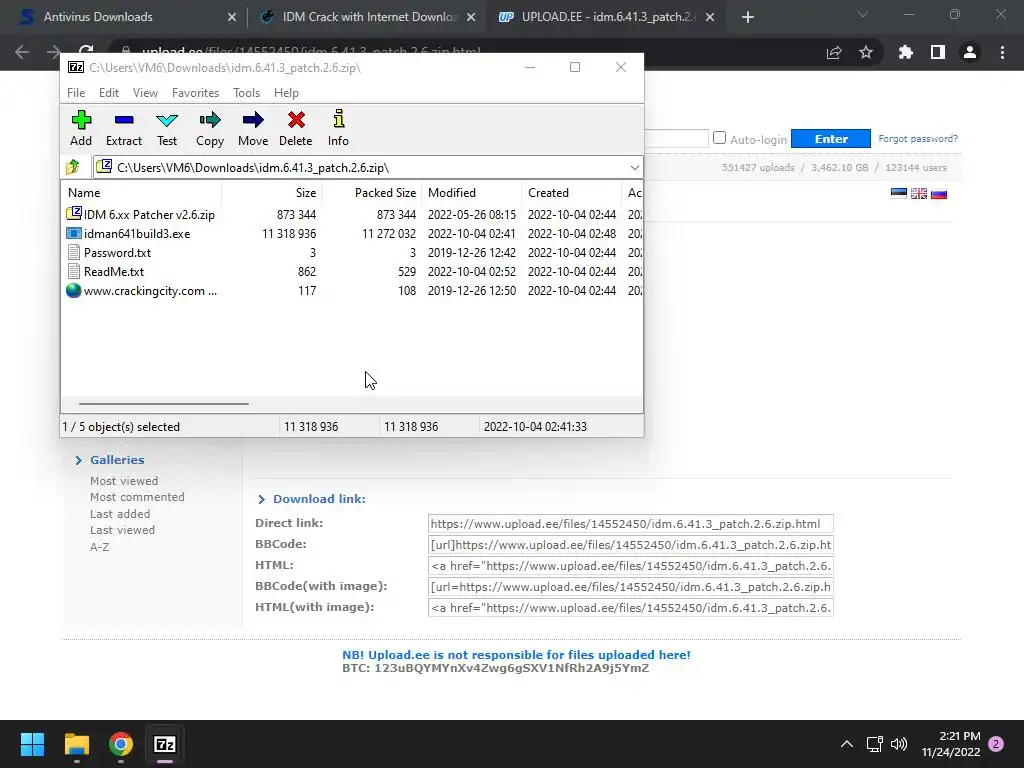Click the Extract toolbar icon

coord(123,128)
